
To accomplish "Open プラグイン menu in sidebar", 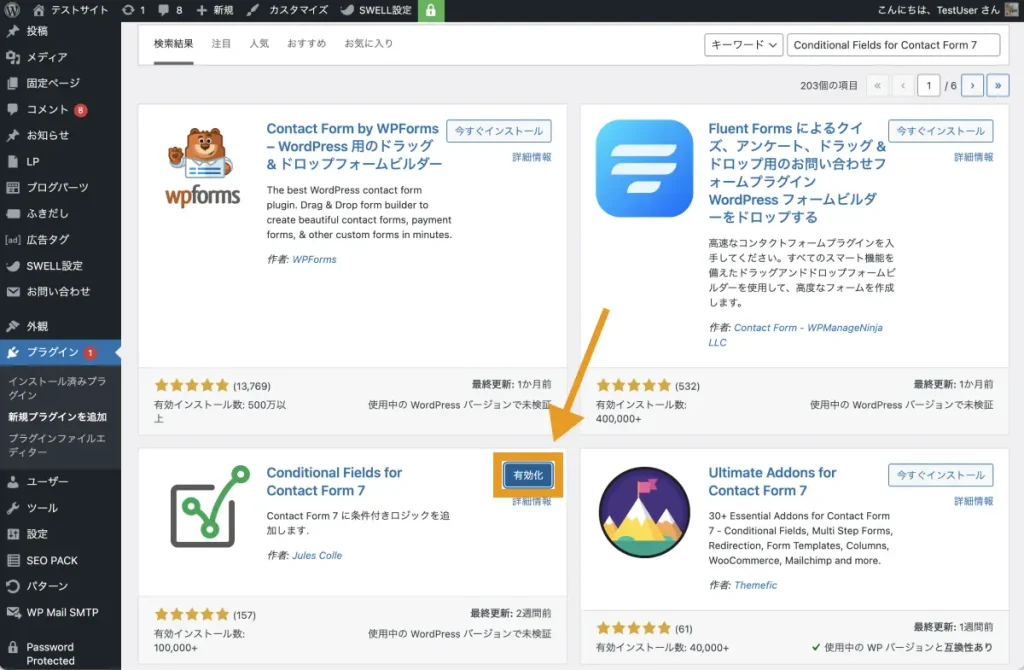I will (52, 352).
